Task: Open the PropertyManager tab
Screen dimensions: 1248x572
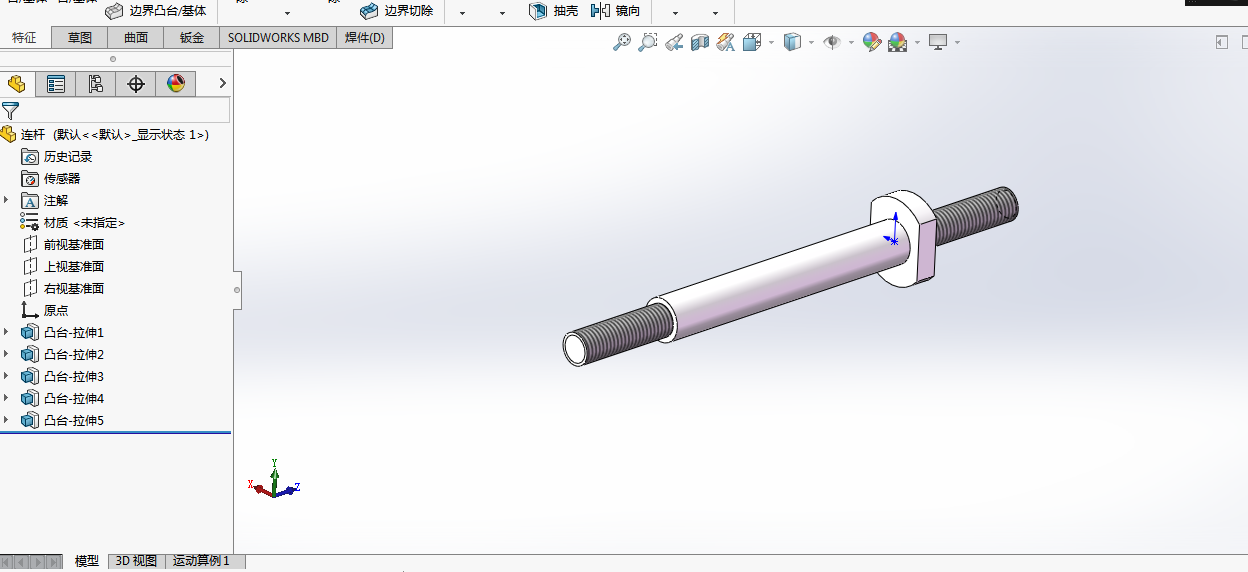Action: tap(56, 84)
